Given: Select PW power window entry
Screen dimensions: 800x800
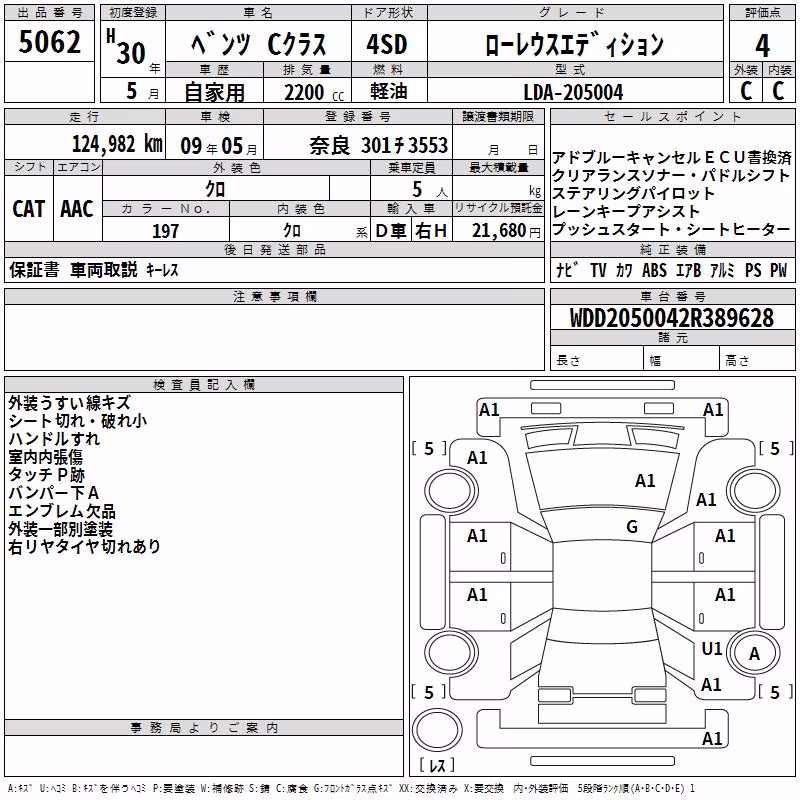Looking at the screenshot, I should coord(779,270).
